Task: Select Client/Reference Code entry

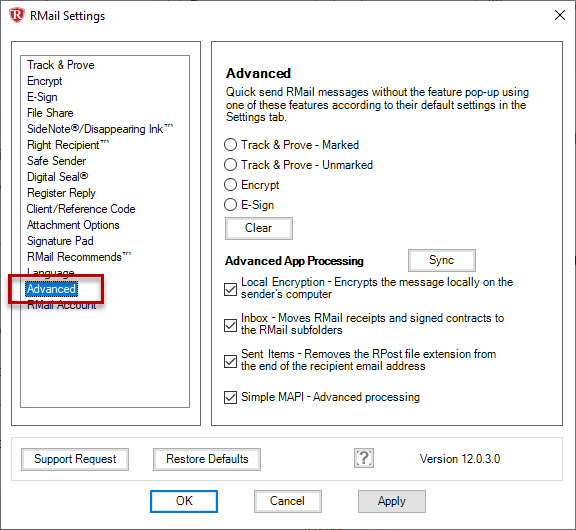Action: [81, 209]
